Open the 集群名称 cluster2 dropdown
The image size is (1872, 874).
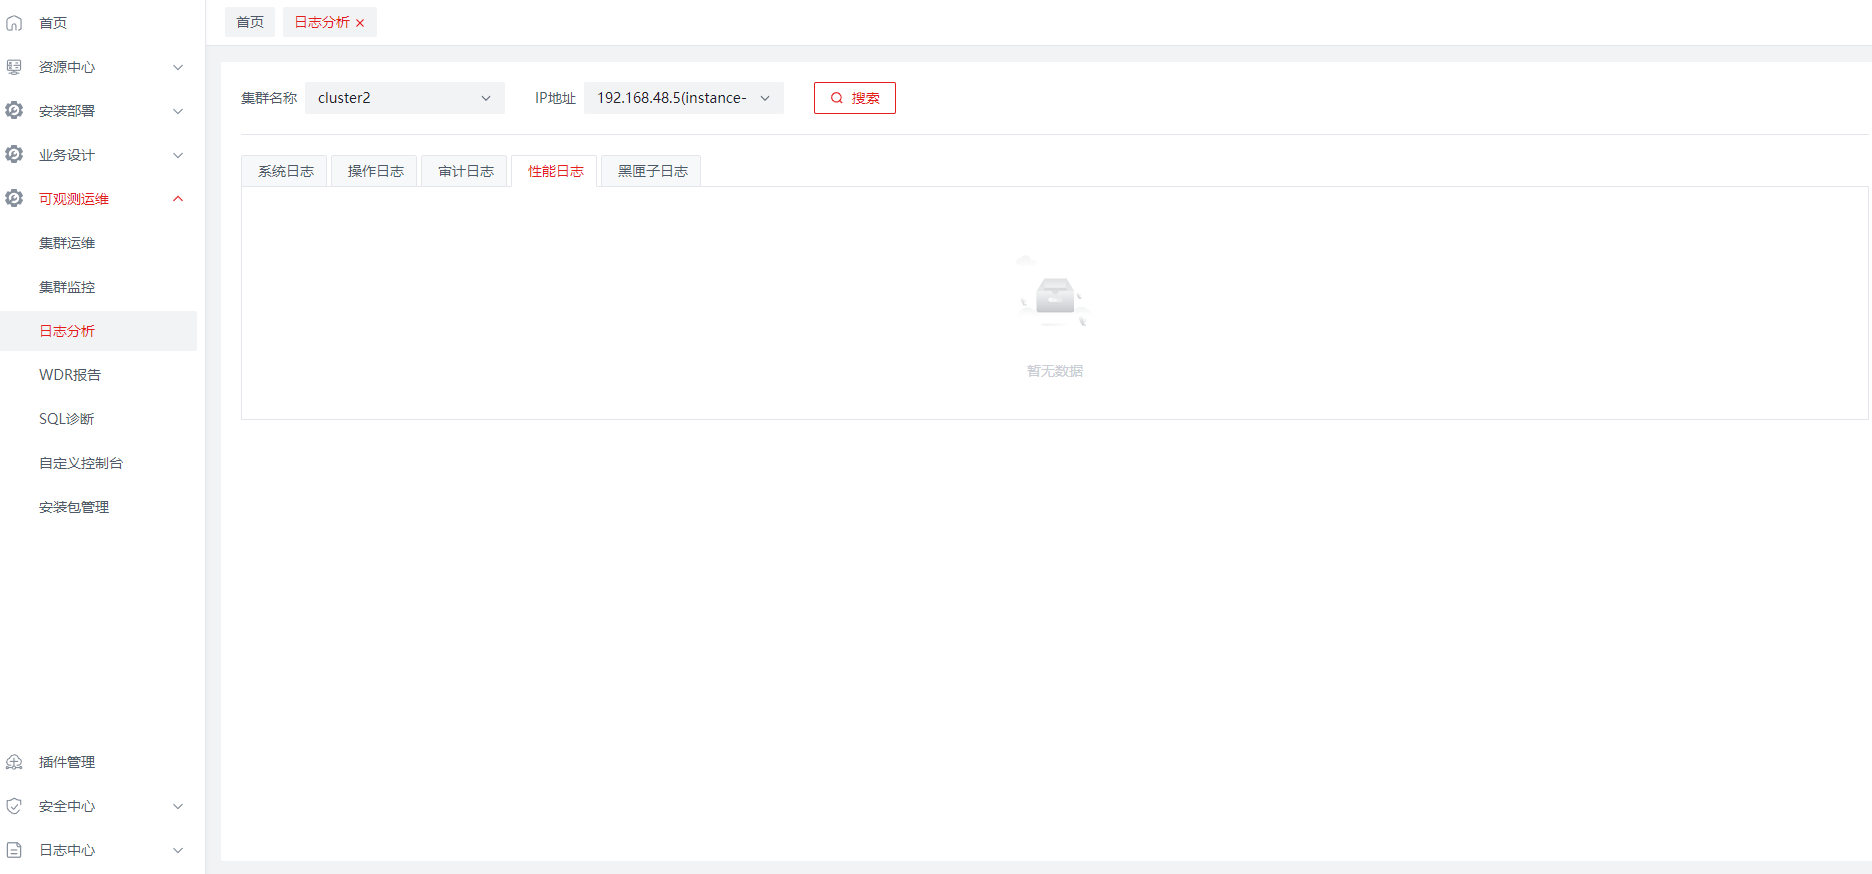click(404, 98)
